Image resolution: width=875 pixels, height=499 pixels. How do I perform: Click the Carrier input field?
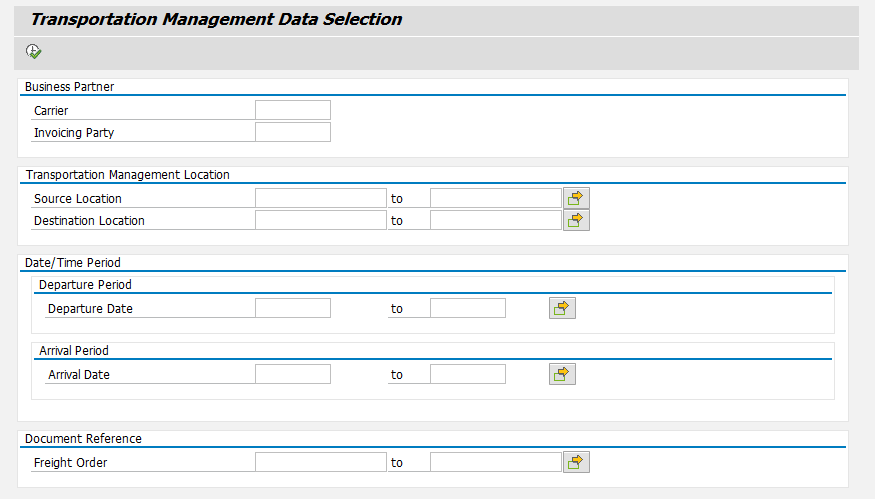[x=292, y=110]
